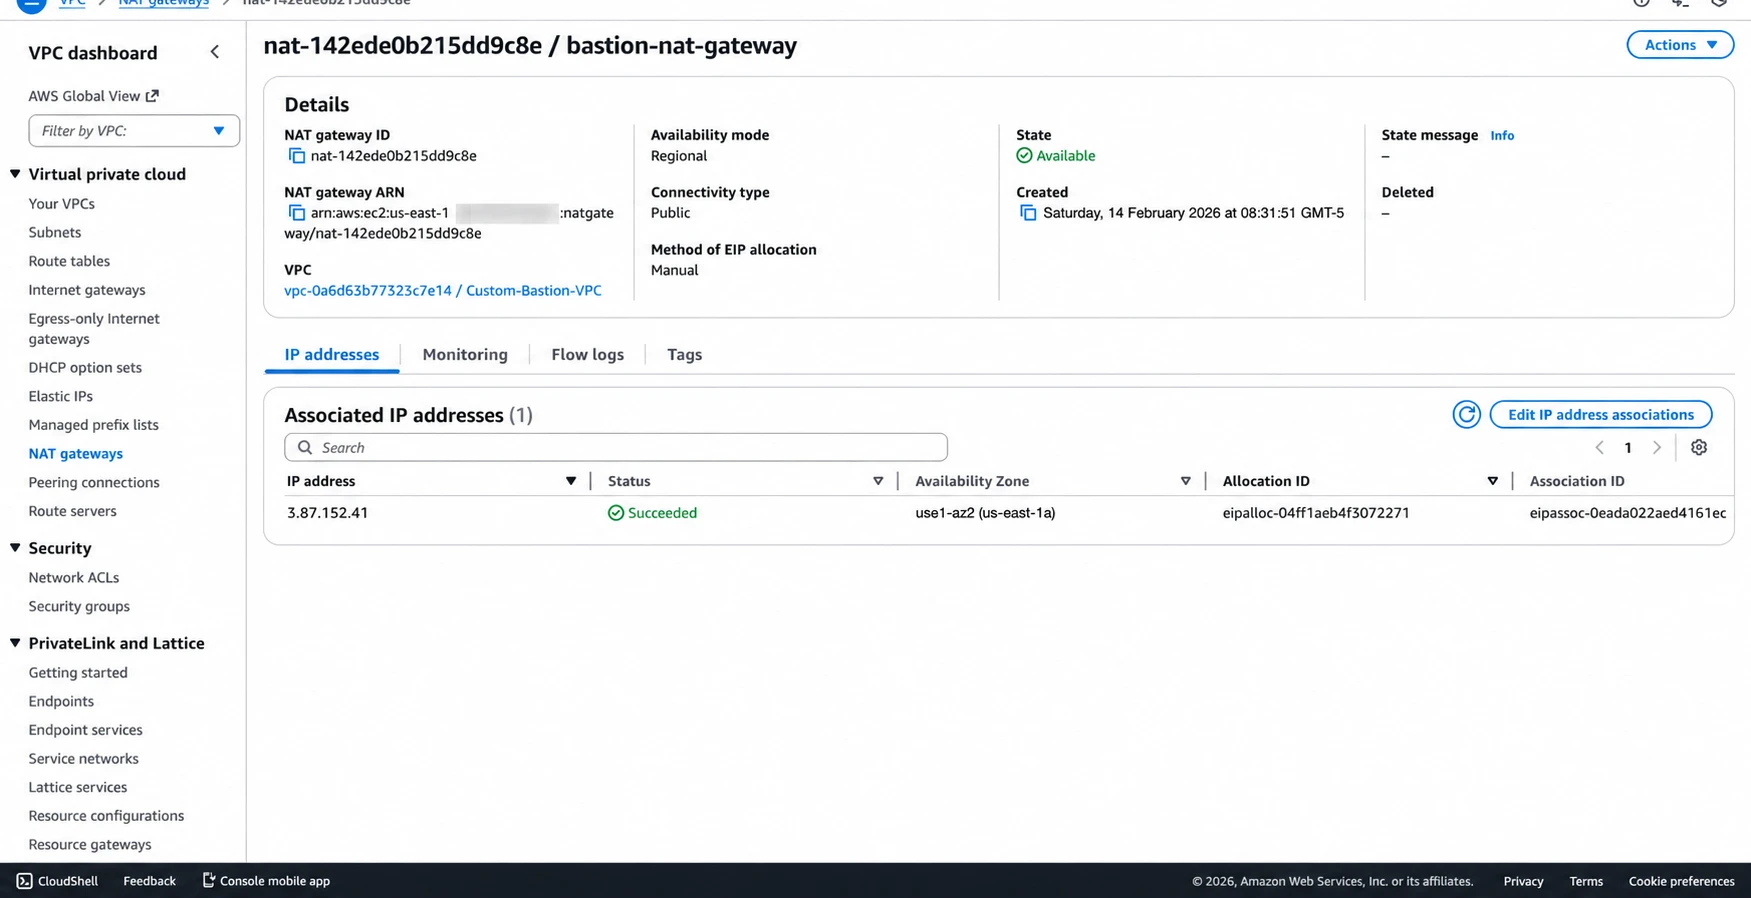The image size is (1751, 898).
Task: Copy the NAT gateway ARN
Action: (296, 213)
